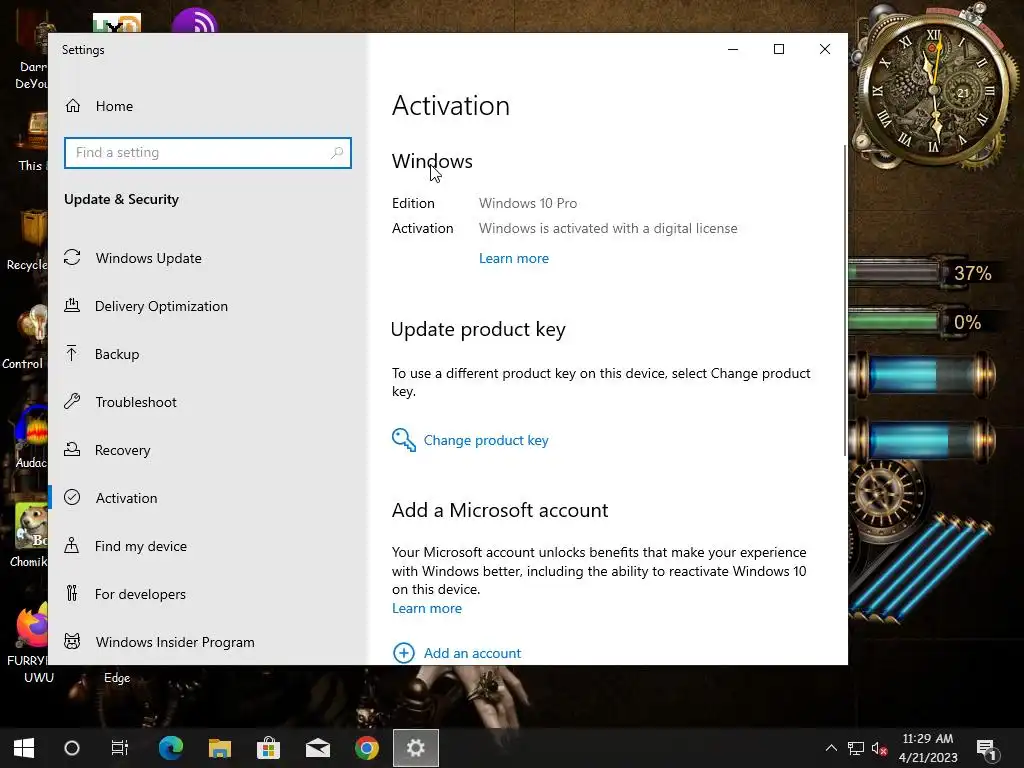Launch Microsoft Edge from taskbar
Viewport: 1024px width, 768px height.
(170, 748)
